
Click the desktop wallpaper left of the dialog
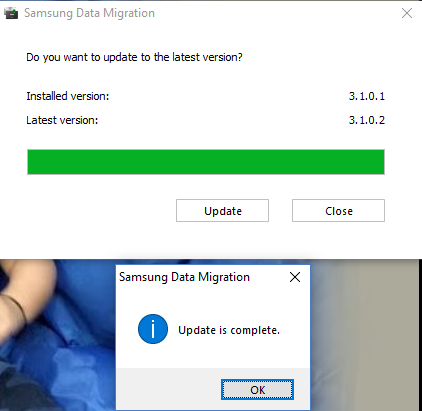click(58, 335)
